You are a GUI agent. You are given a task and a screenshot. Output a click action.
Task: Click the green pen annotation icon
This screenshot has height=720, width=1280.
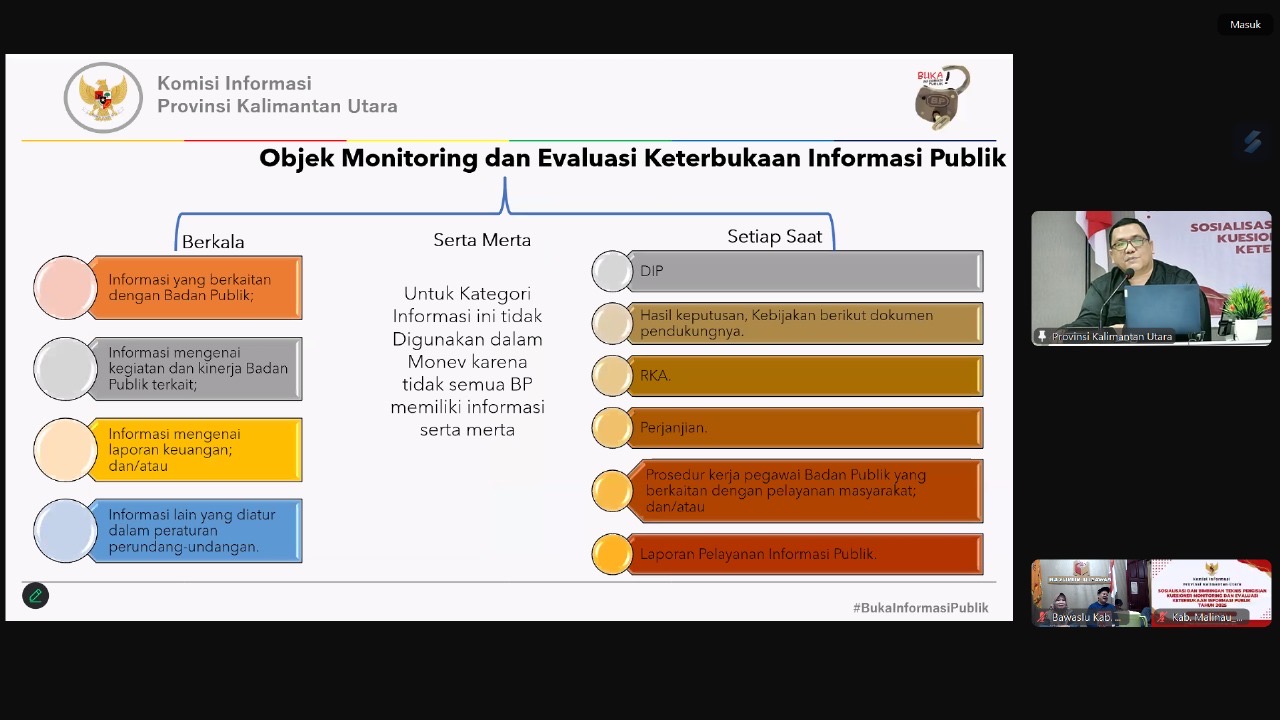click(36, 596)
